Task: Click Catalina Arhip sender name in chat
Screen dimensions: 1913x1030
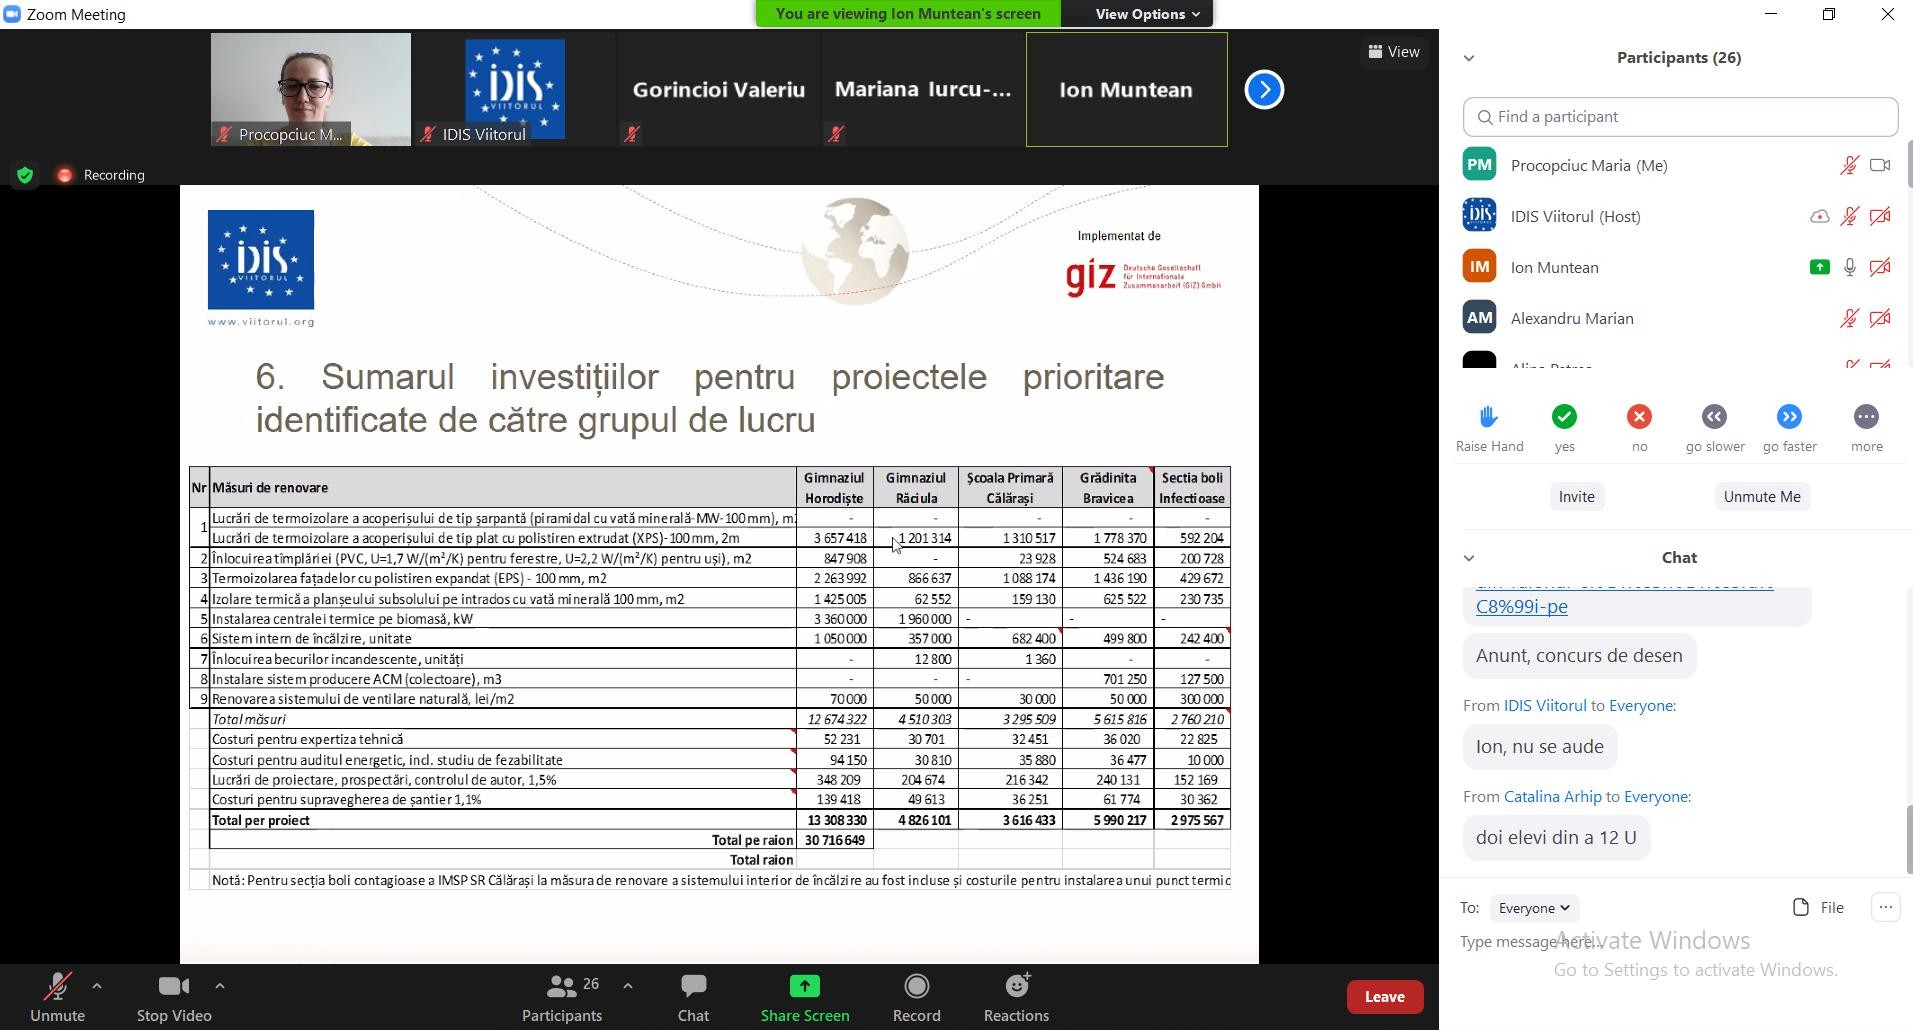Action: pos(1553,797)
